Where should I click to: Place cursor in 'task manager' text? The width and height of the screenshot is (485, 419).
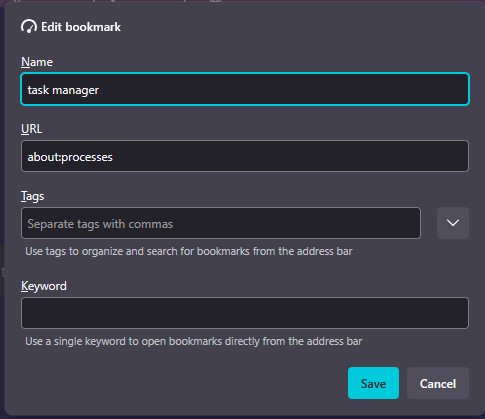pyautogui.click(x=63, y=90)
